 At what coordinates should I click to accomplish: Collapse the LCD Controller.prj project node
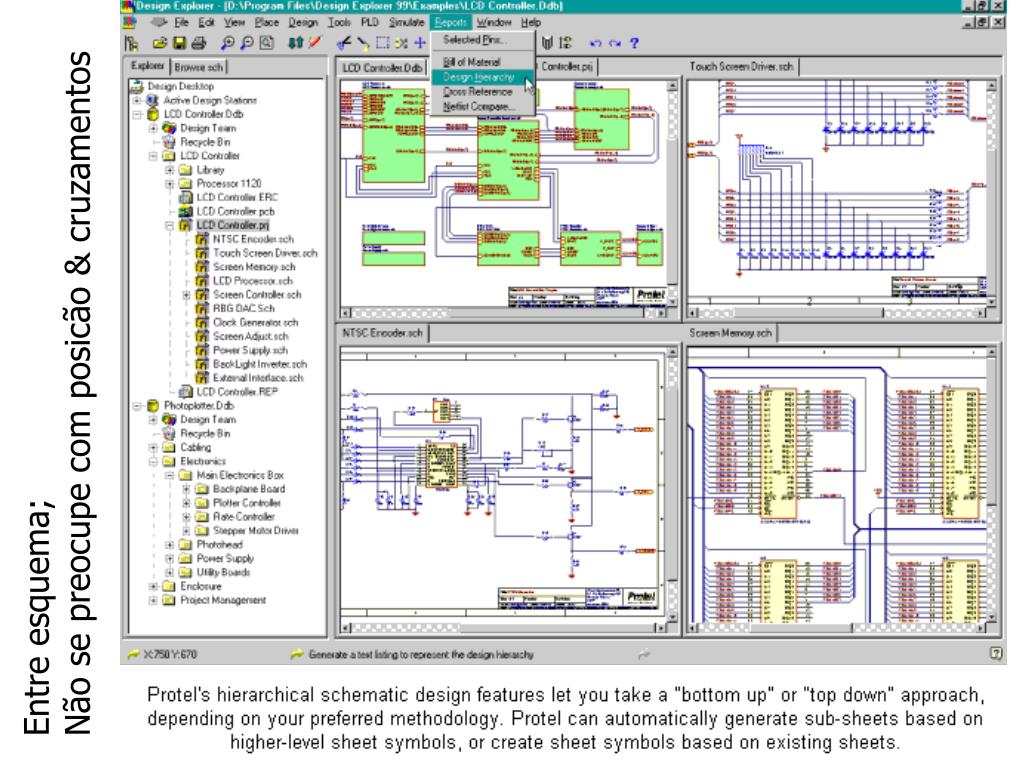[169, 225]
